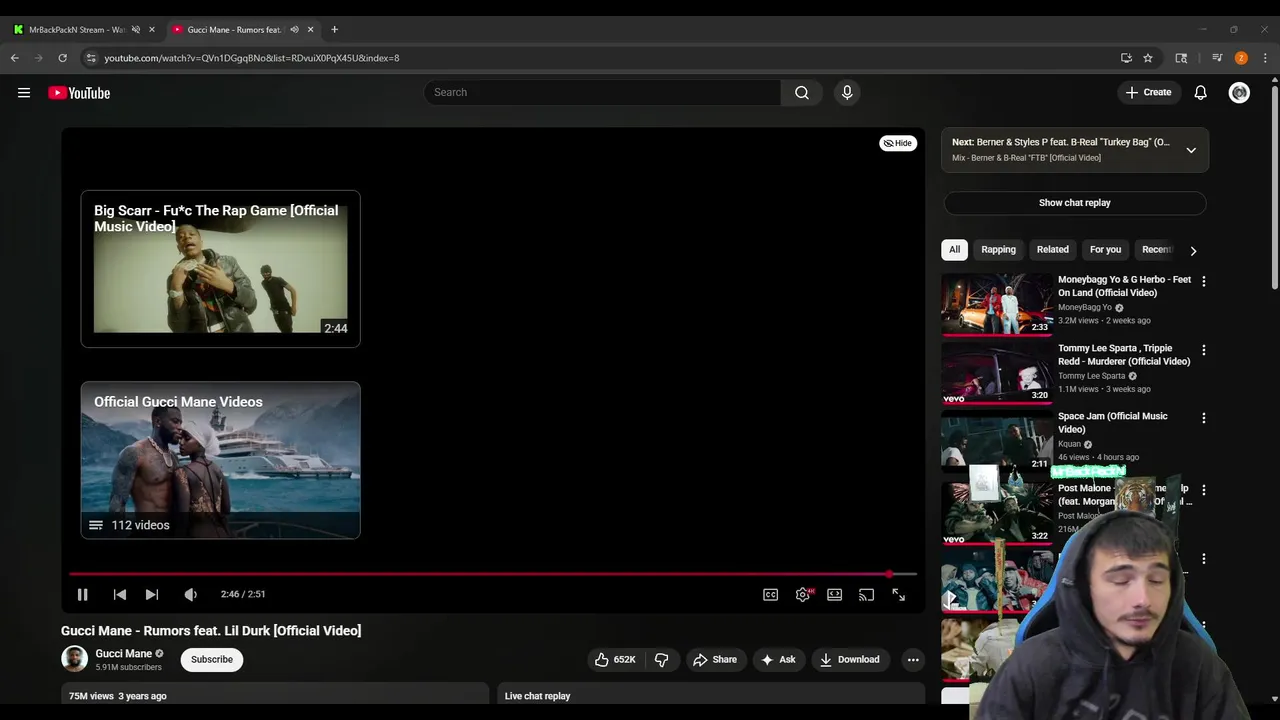
Task: Open options for Feet On Land video
Action: click(1203, 282)
